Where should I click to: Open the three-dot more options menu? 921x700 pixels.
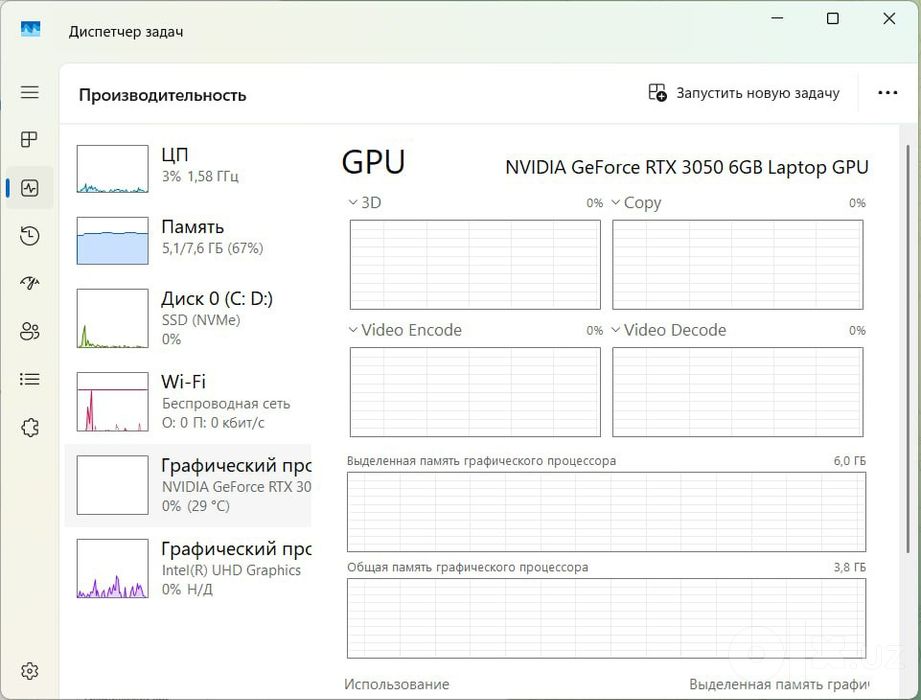point(888,93)
